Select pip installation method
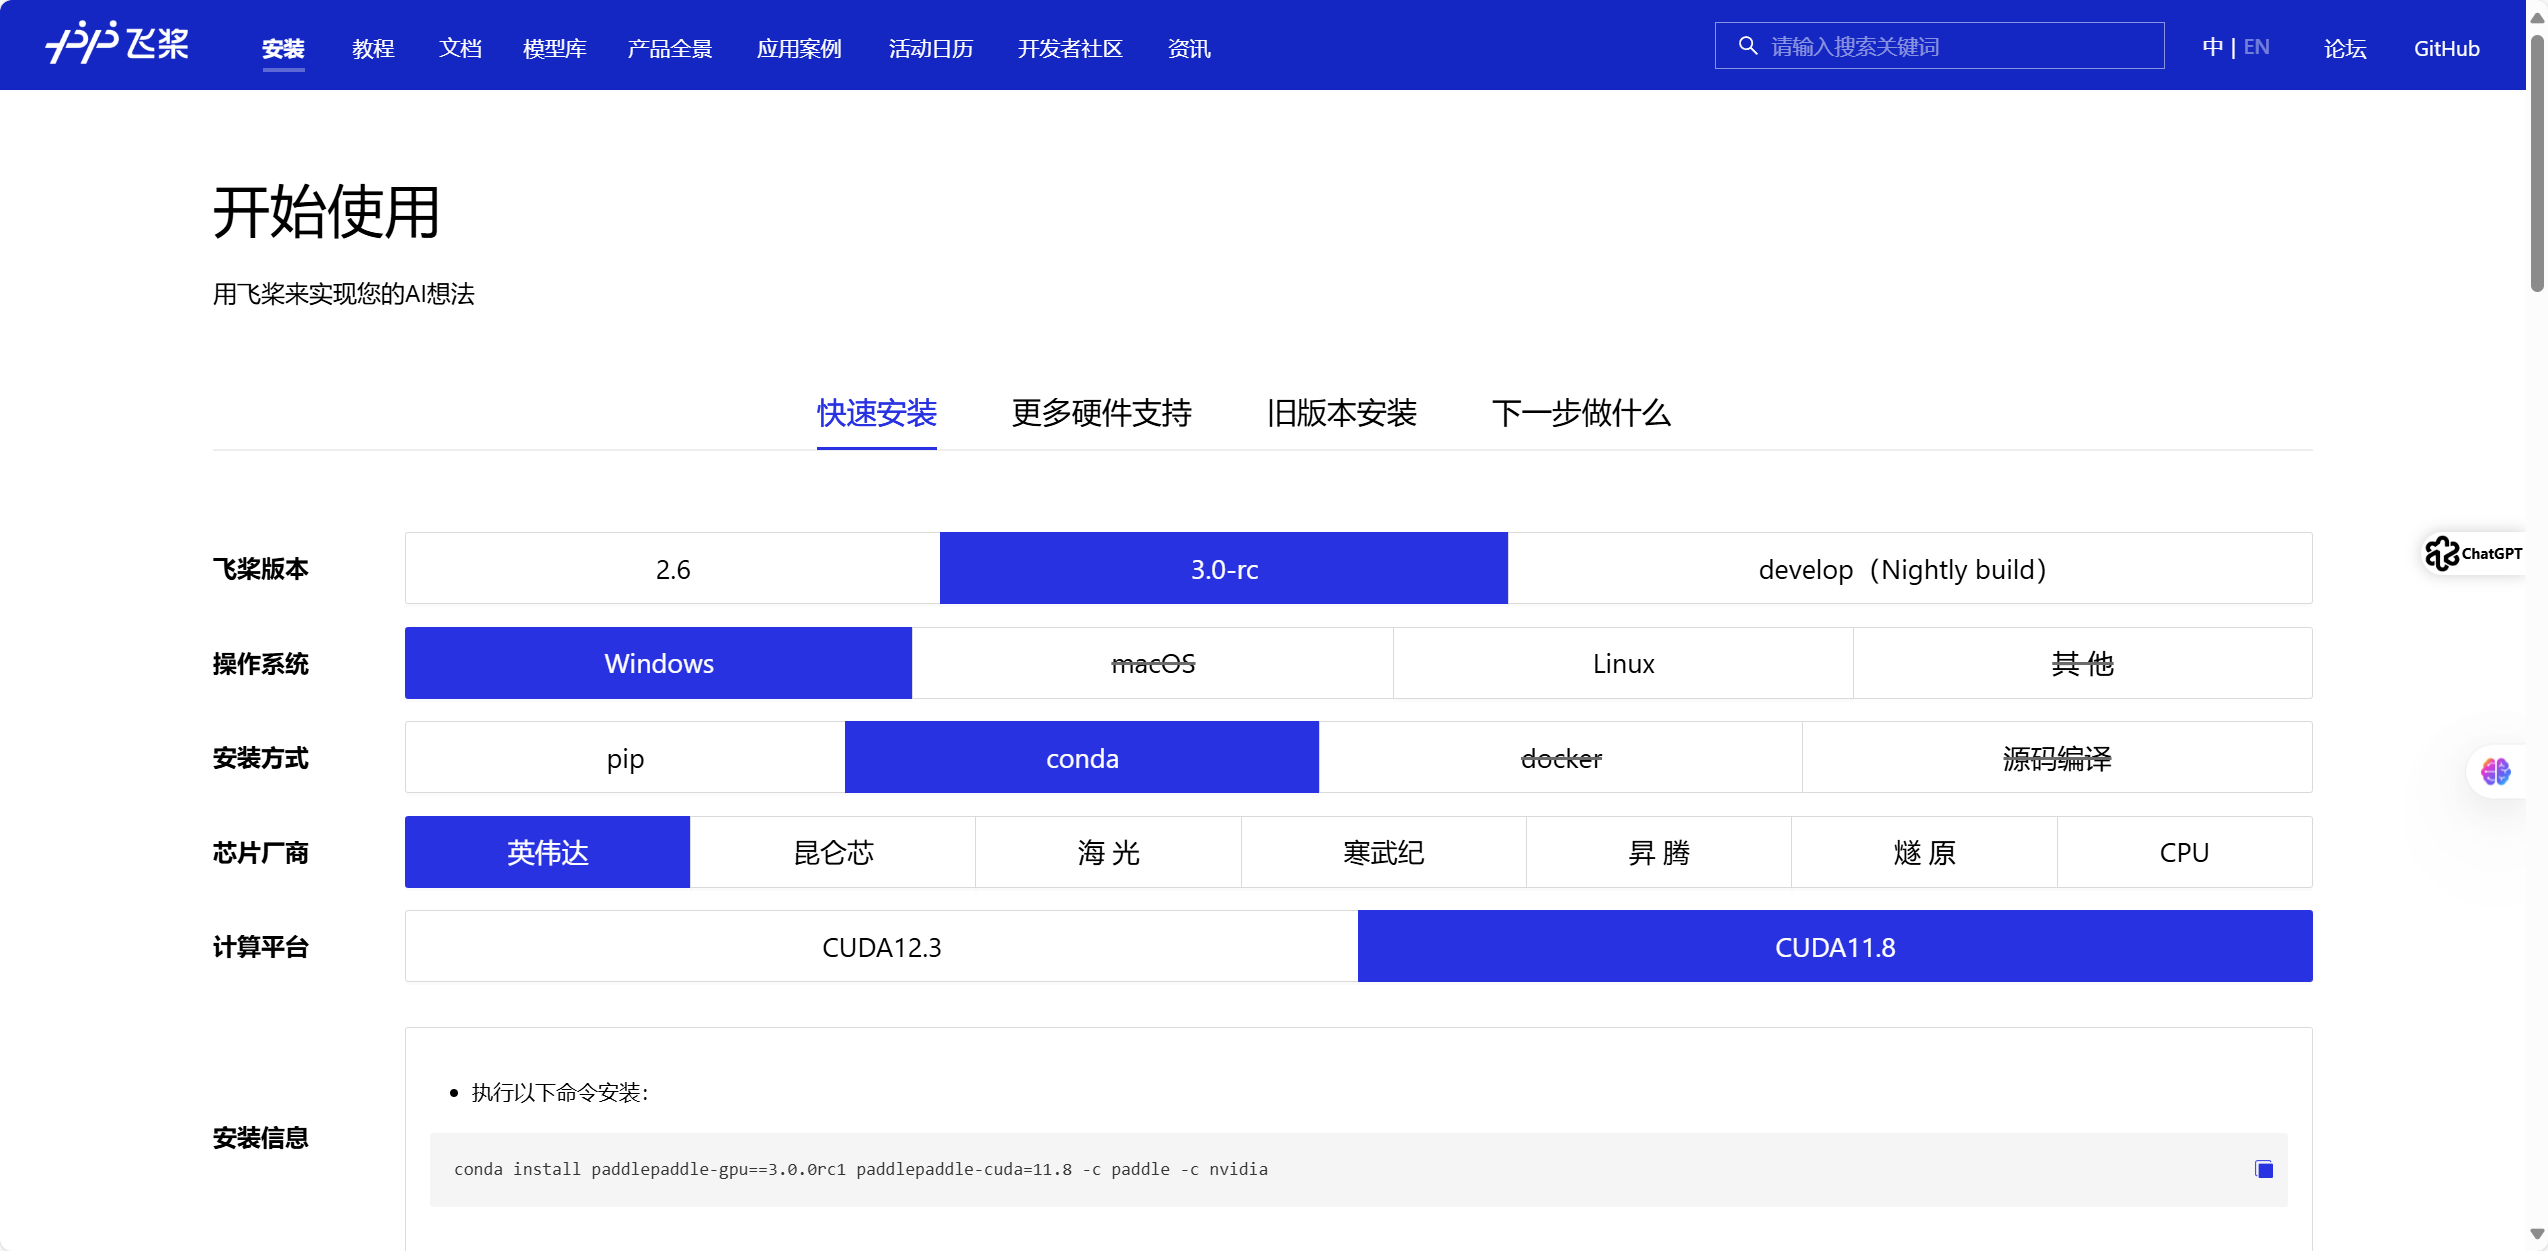This screenshot has height=1251, width=2548. (x=625, y=758)
